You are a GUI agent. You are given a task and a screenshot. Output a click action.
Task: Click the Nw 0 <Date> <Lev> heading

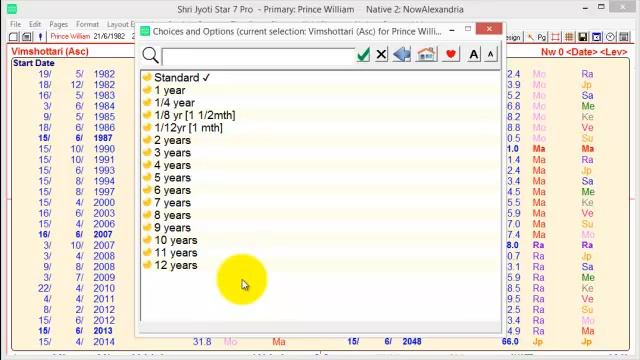point(584,52)
